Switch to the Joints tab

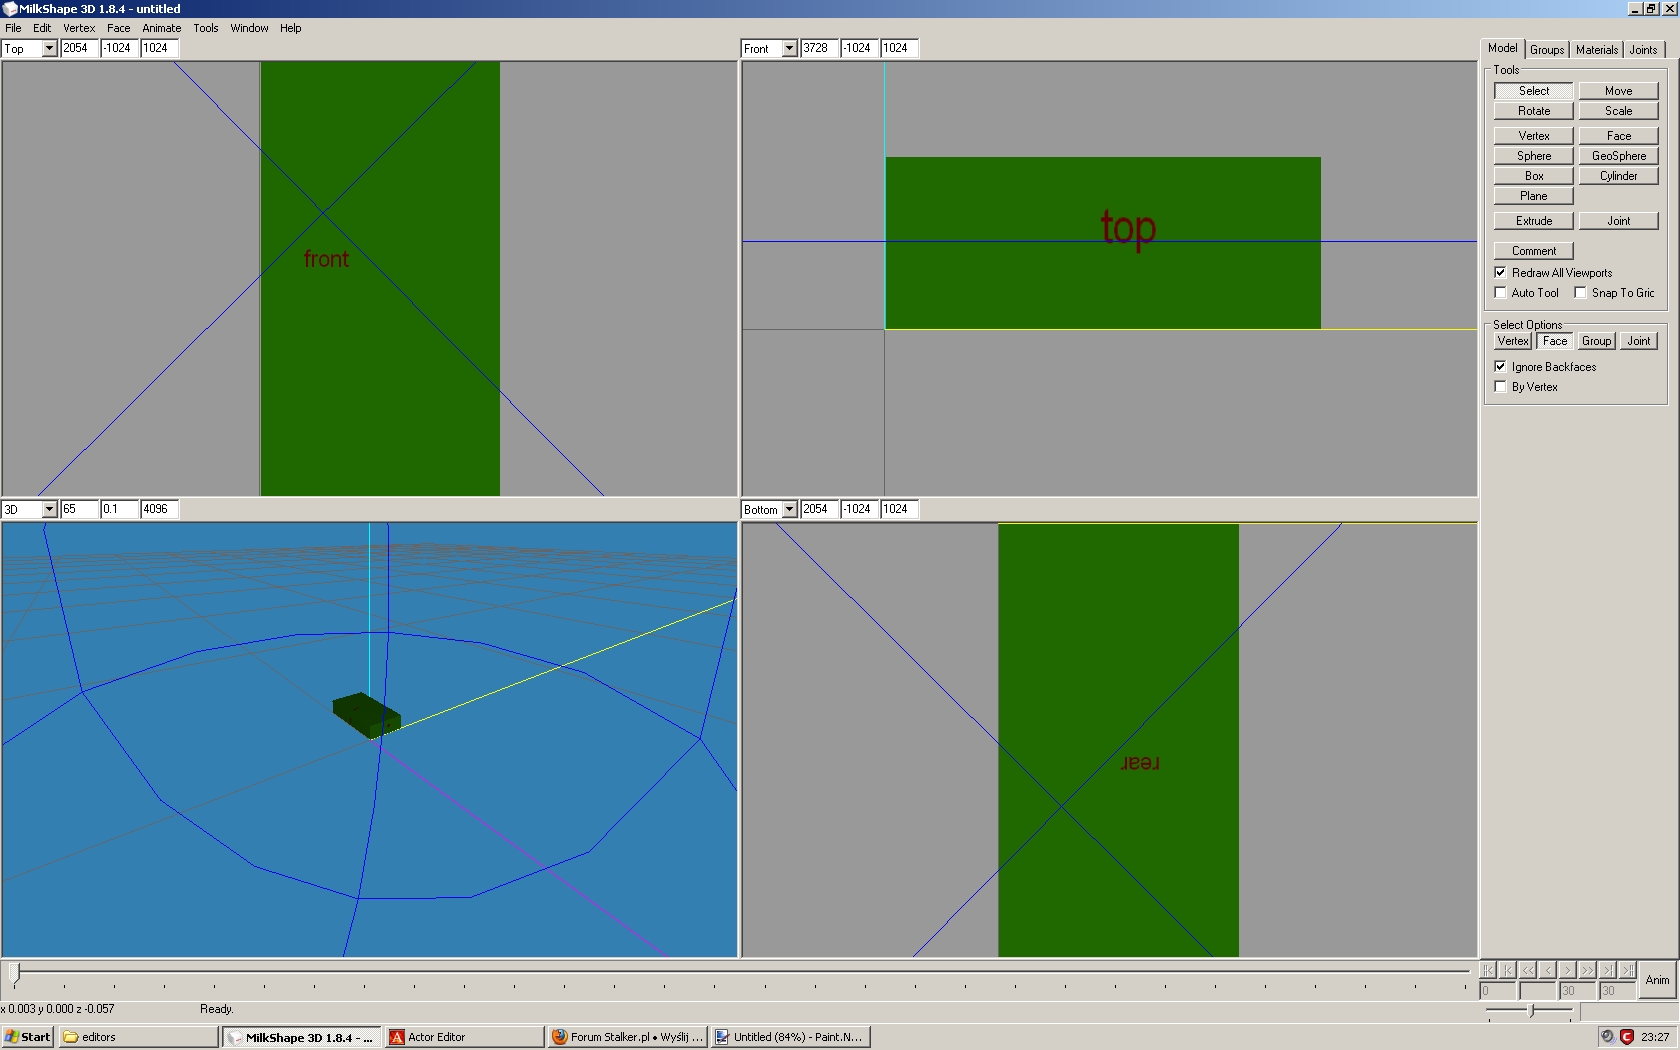coord(1644,50)
